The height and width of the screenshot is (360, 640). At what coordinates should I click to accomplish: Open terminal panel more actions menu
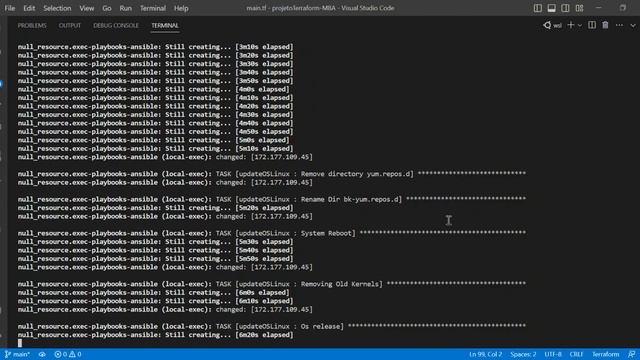619,25
